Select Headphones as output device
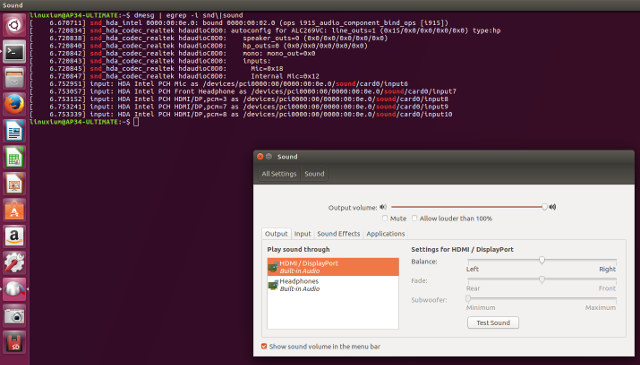 pyautogui.click(x=333, y=285)
